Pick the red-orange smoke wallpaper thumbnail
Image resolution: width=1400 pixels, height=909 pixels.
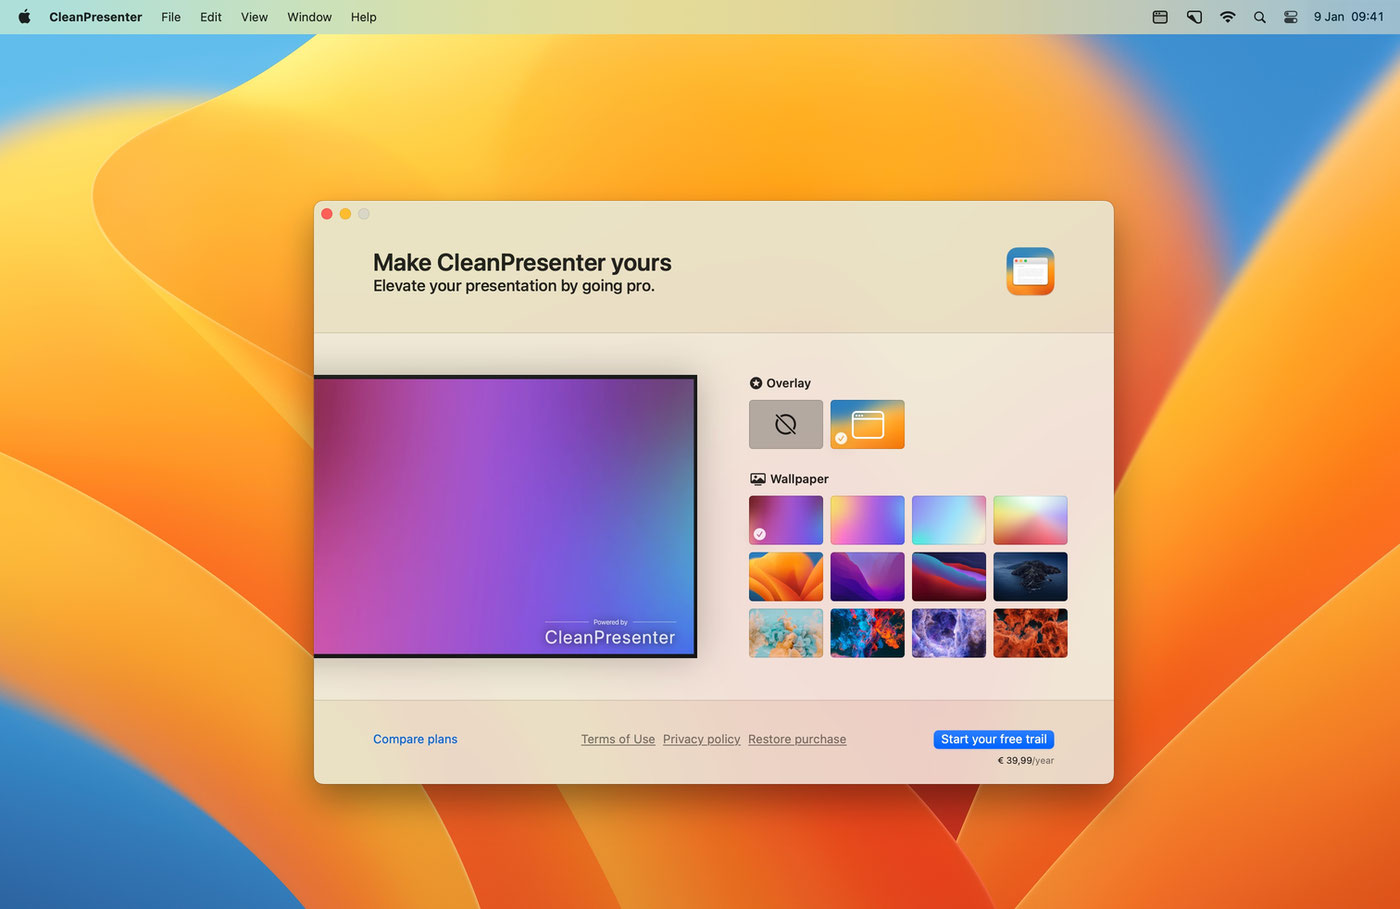pos(1030,633)
